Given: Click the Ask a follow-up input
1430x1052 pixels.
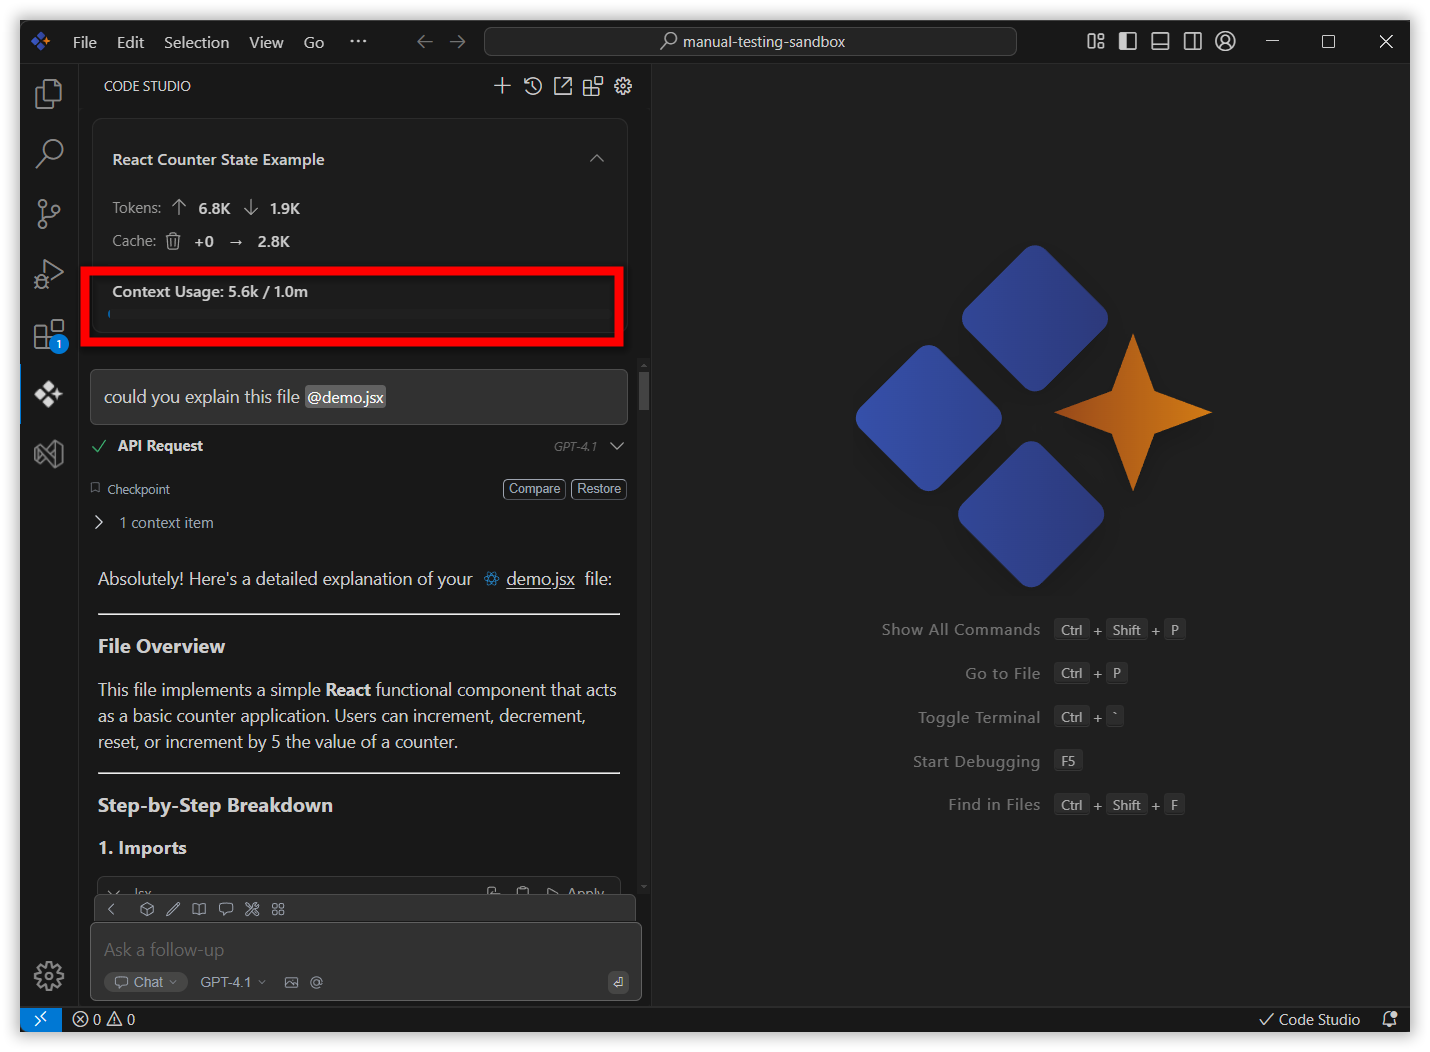Looking at the screenshot, I should pos(366,950).
